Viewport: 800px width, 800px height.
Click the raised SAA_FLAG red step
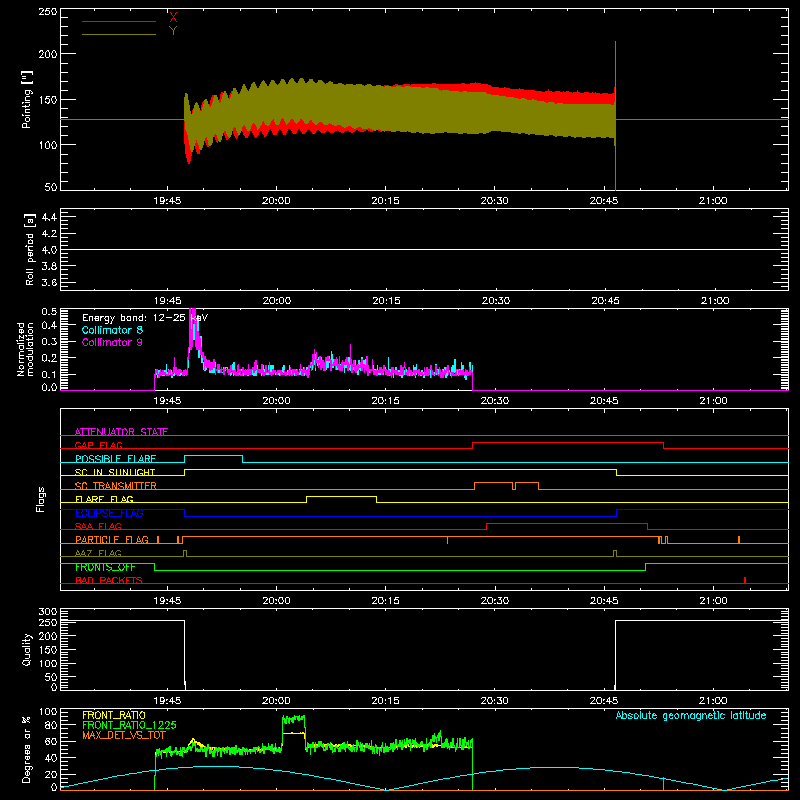[x=567, y=523]
